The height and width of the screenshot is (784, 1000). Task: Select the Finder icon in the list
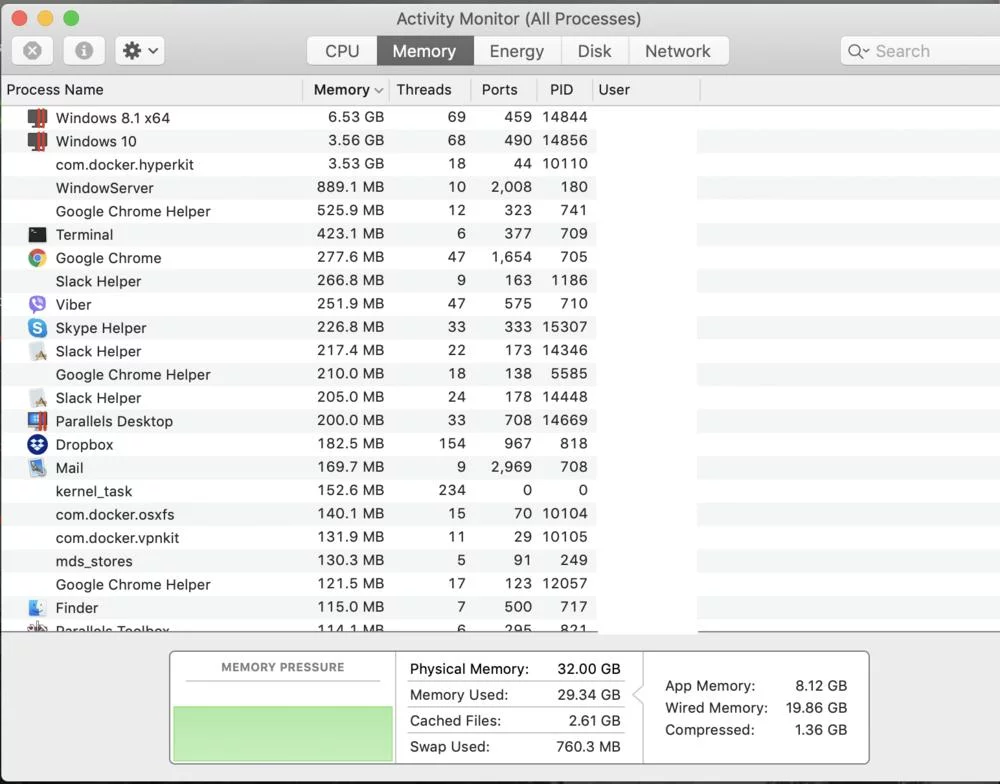click(37, 607)
